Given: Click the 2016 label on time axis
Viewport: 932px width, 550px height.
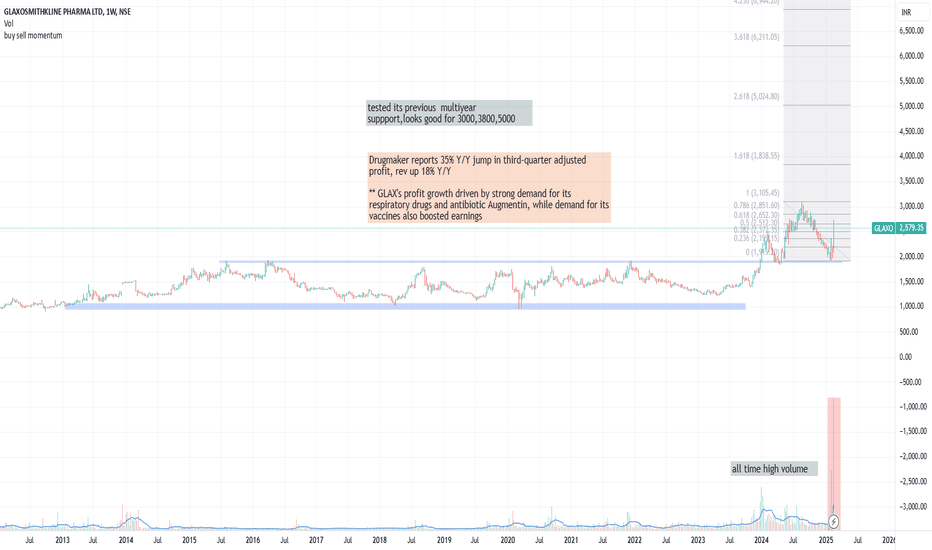Looking at the screenshot, I should pos(253,540).
